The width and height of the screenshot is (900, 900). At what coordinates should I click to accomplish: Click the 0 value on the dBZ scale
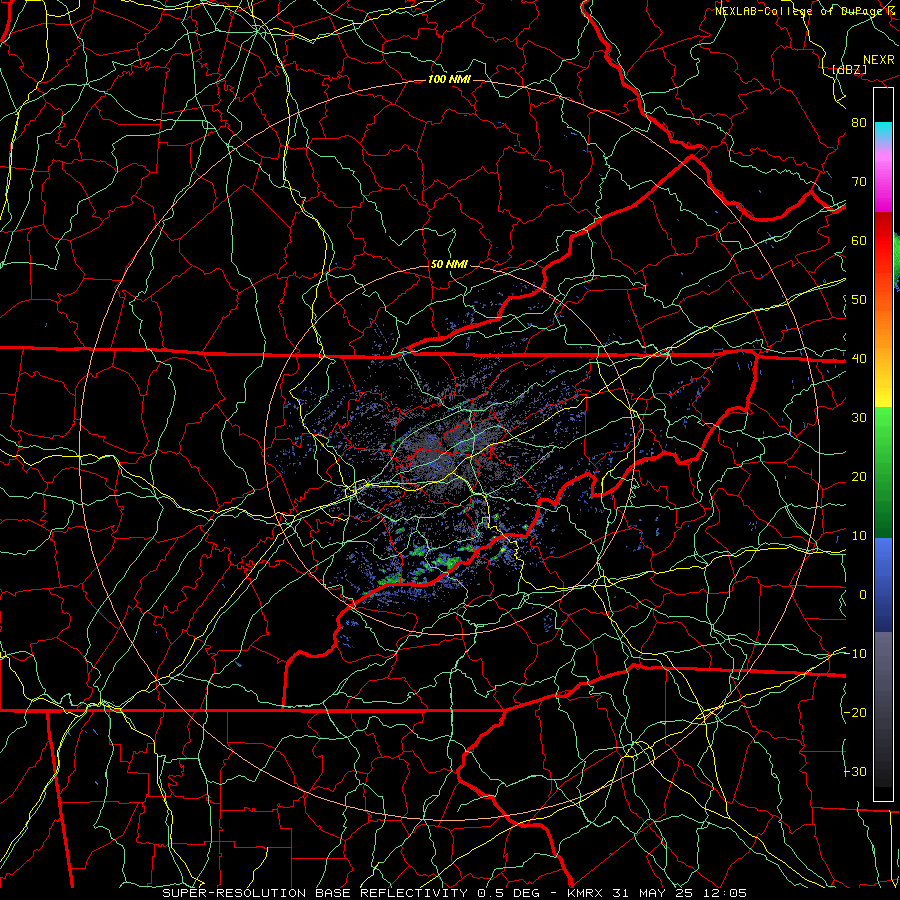[x=863, y=595]
